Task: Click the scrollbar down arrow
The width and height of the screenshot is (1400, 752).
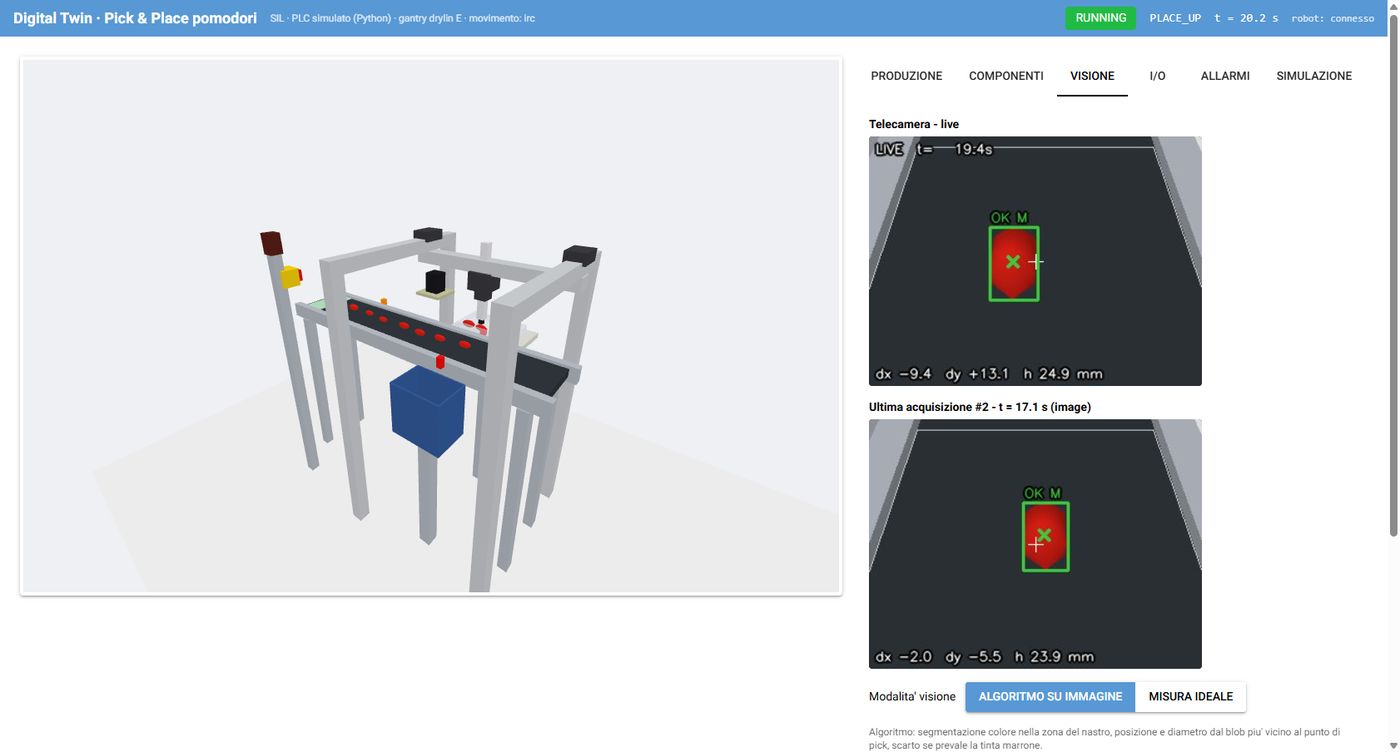Action: tap(1392, 744)
